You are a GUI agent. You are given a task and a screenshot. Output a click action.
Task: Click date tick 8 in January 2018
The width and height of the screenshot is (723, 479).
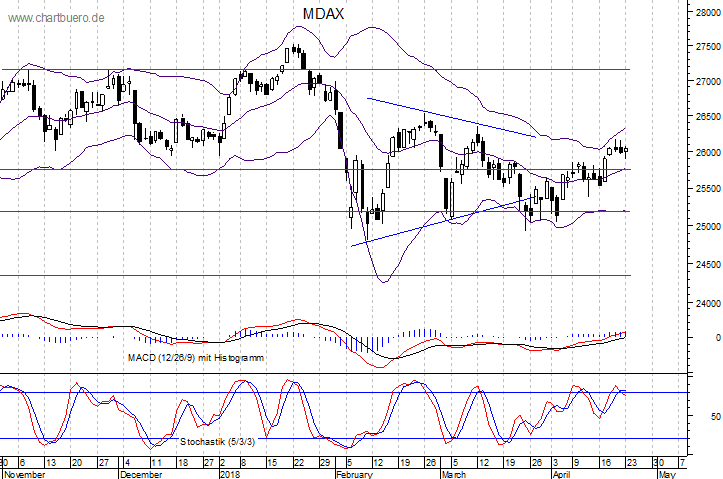pos(243,463)
